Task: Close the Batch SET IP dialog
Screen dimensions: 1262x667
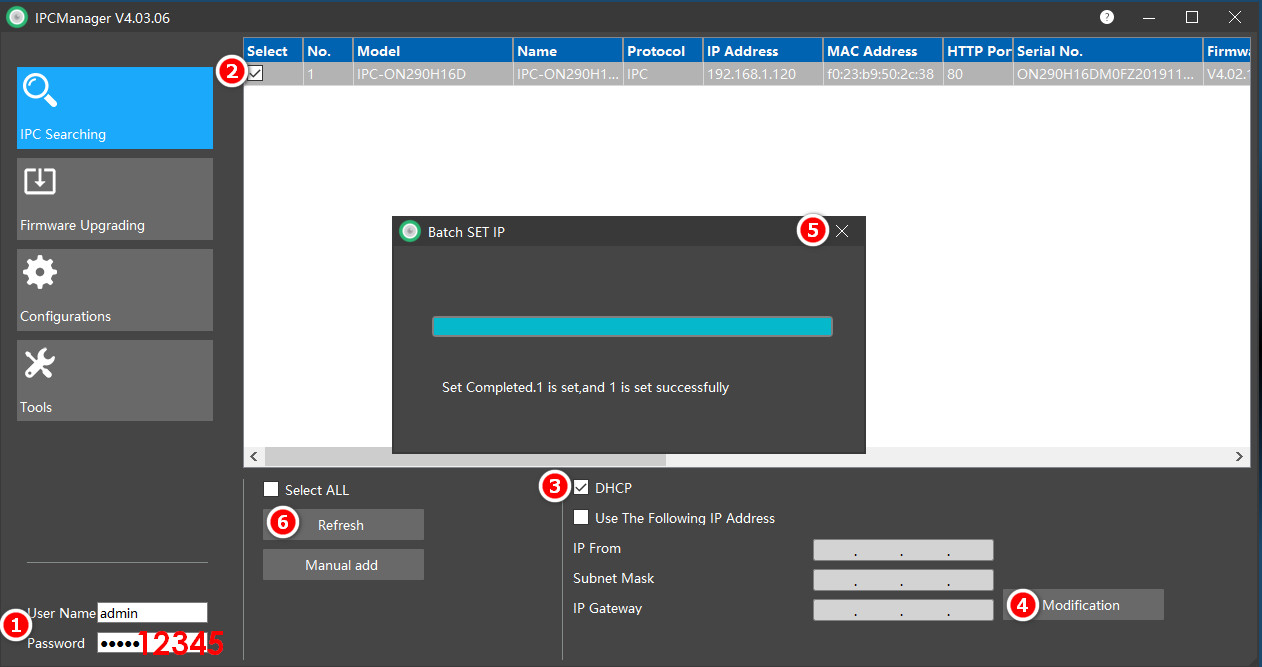Action: tap(842, 231)
